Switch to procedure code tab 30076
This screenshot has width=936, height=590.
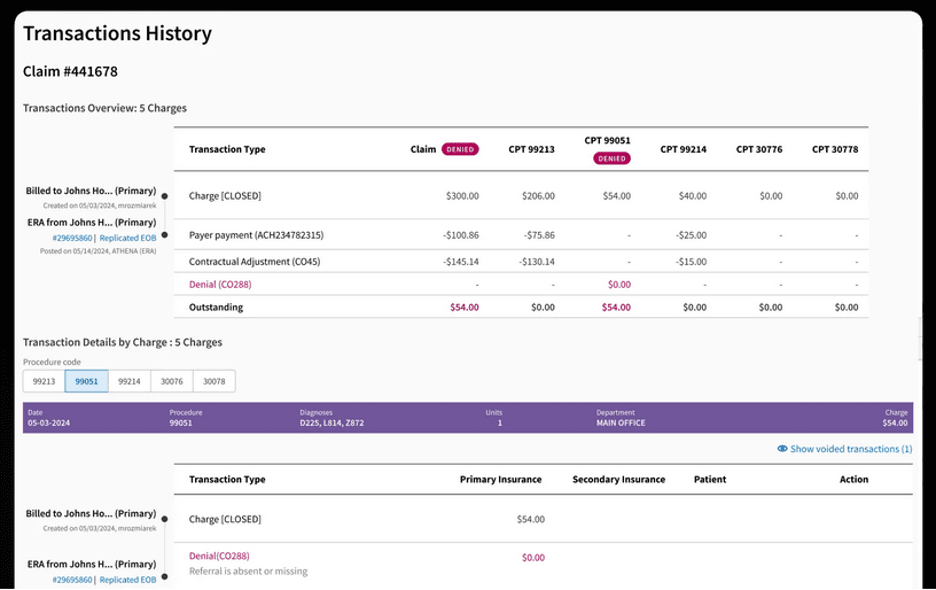coord(172,381)
